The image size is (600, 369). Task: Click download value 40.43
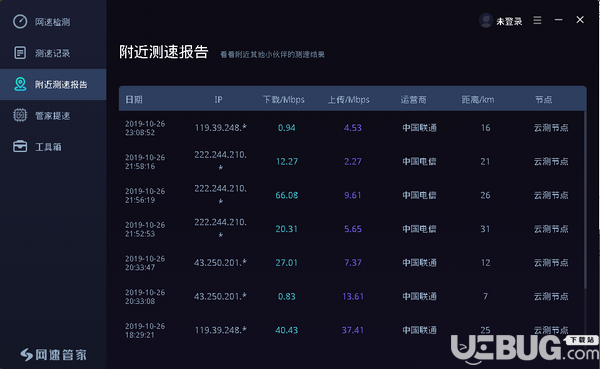287,330
